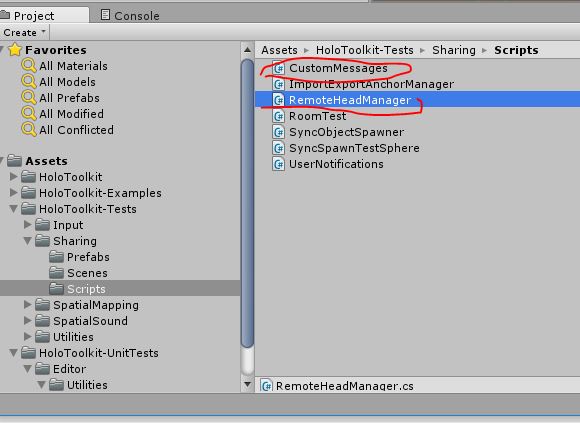Click the Scenes folder icon
Image resolution: width=580 pixels, height=423 pixels.
coord(57,273)
